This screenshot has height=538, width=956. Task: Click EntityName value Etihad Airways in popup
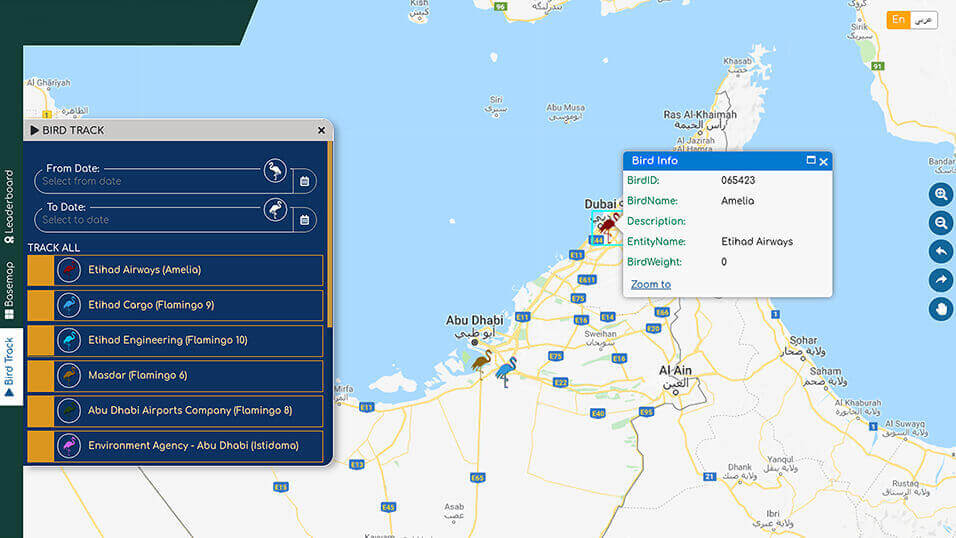click(x=757, y=242)
